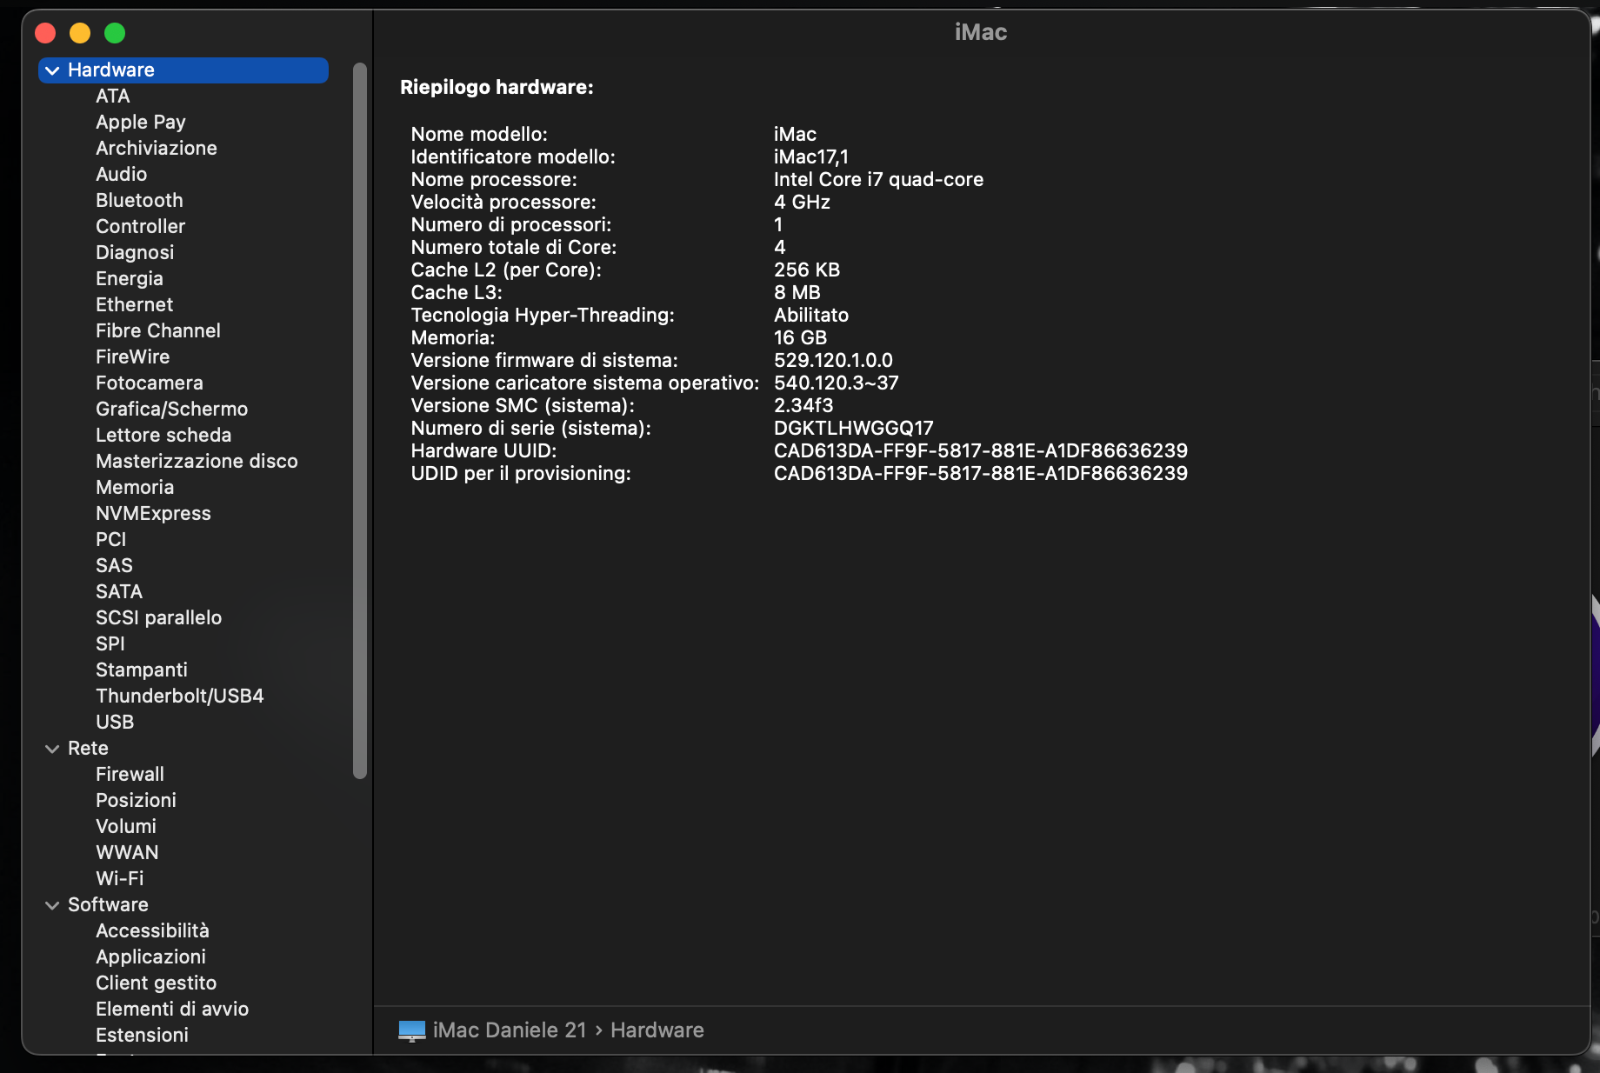The width and height of the screenshot is (1600, 1073).
Task: Select SCSI parallelo item
Action: pyautogui.click(x=159, y=618)
